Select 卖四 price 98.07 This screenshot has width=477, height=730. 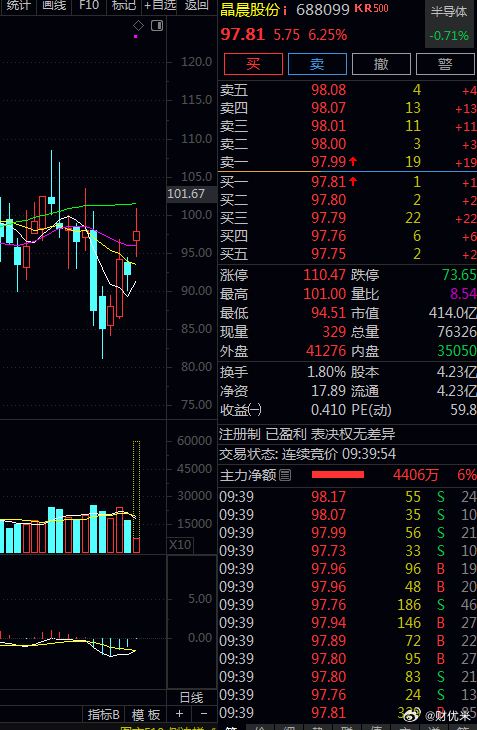pyautogui.click(x=329, y=108)
